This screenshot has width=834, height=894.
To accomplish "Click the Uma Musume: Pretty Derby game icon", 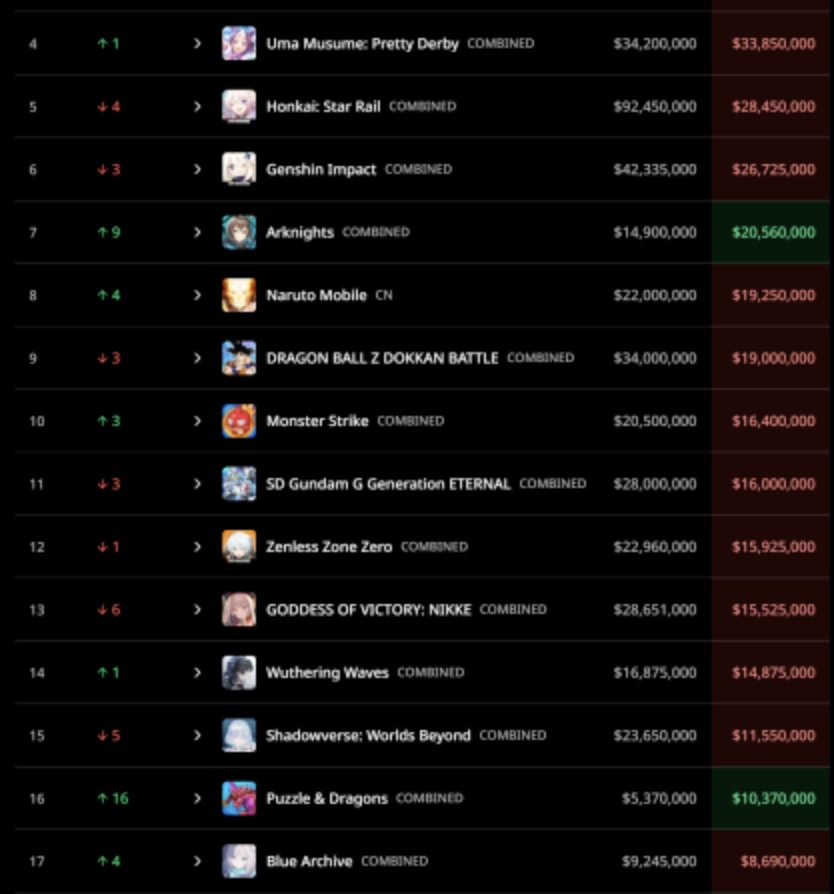I will pos(239,43).
